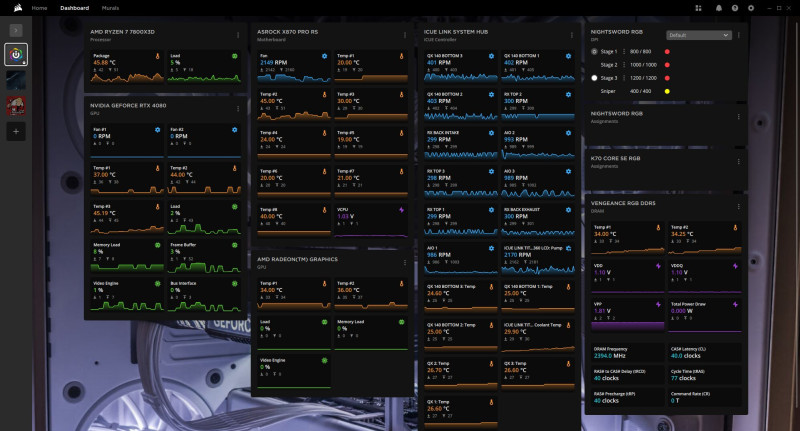Open the Default DPI preset dropdown
800x431 pixels.
(x=698, y=35)
